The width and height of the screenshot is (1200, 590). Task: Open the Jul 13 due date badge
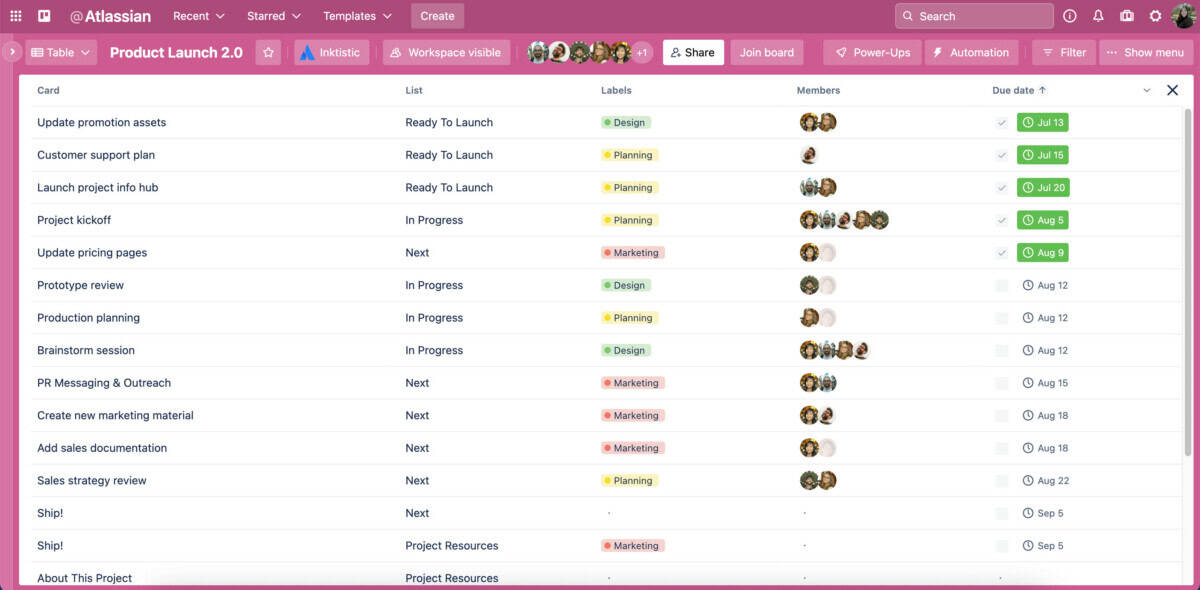point(1043,123)
